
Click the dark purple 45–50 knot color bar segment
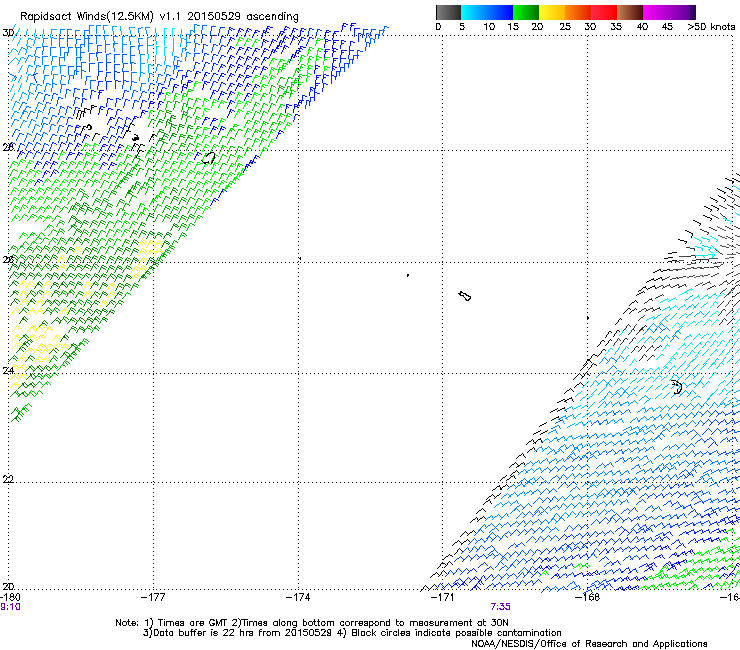click(682, 12)
